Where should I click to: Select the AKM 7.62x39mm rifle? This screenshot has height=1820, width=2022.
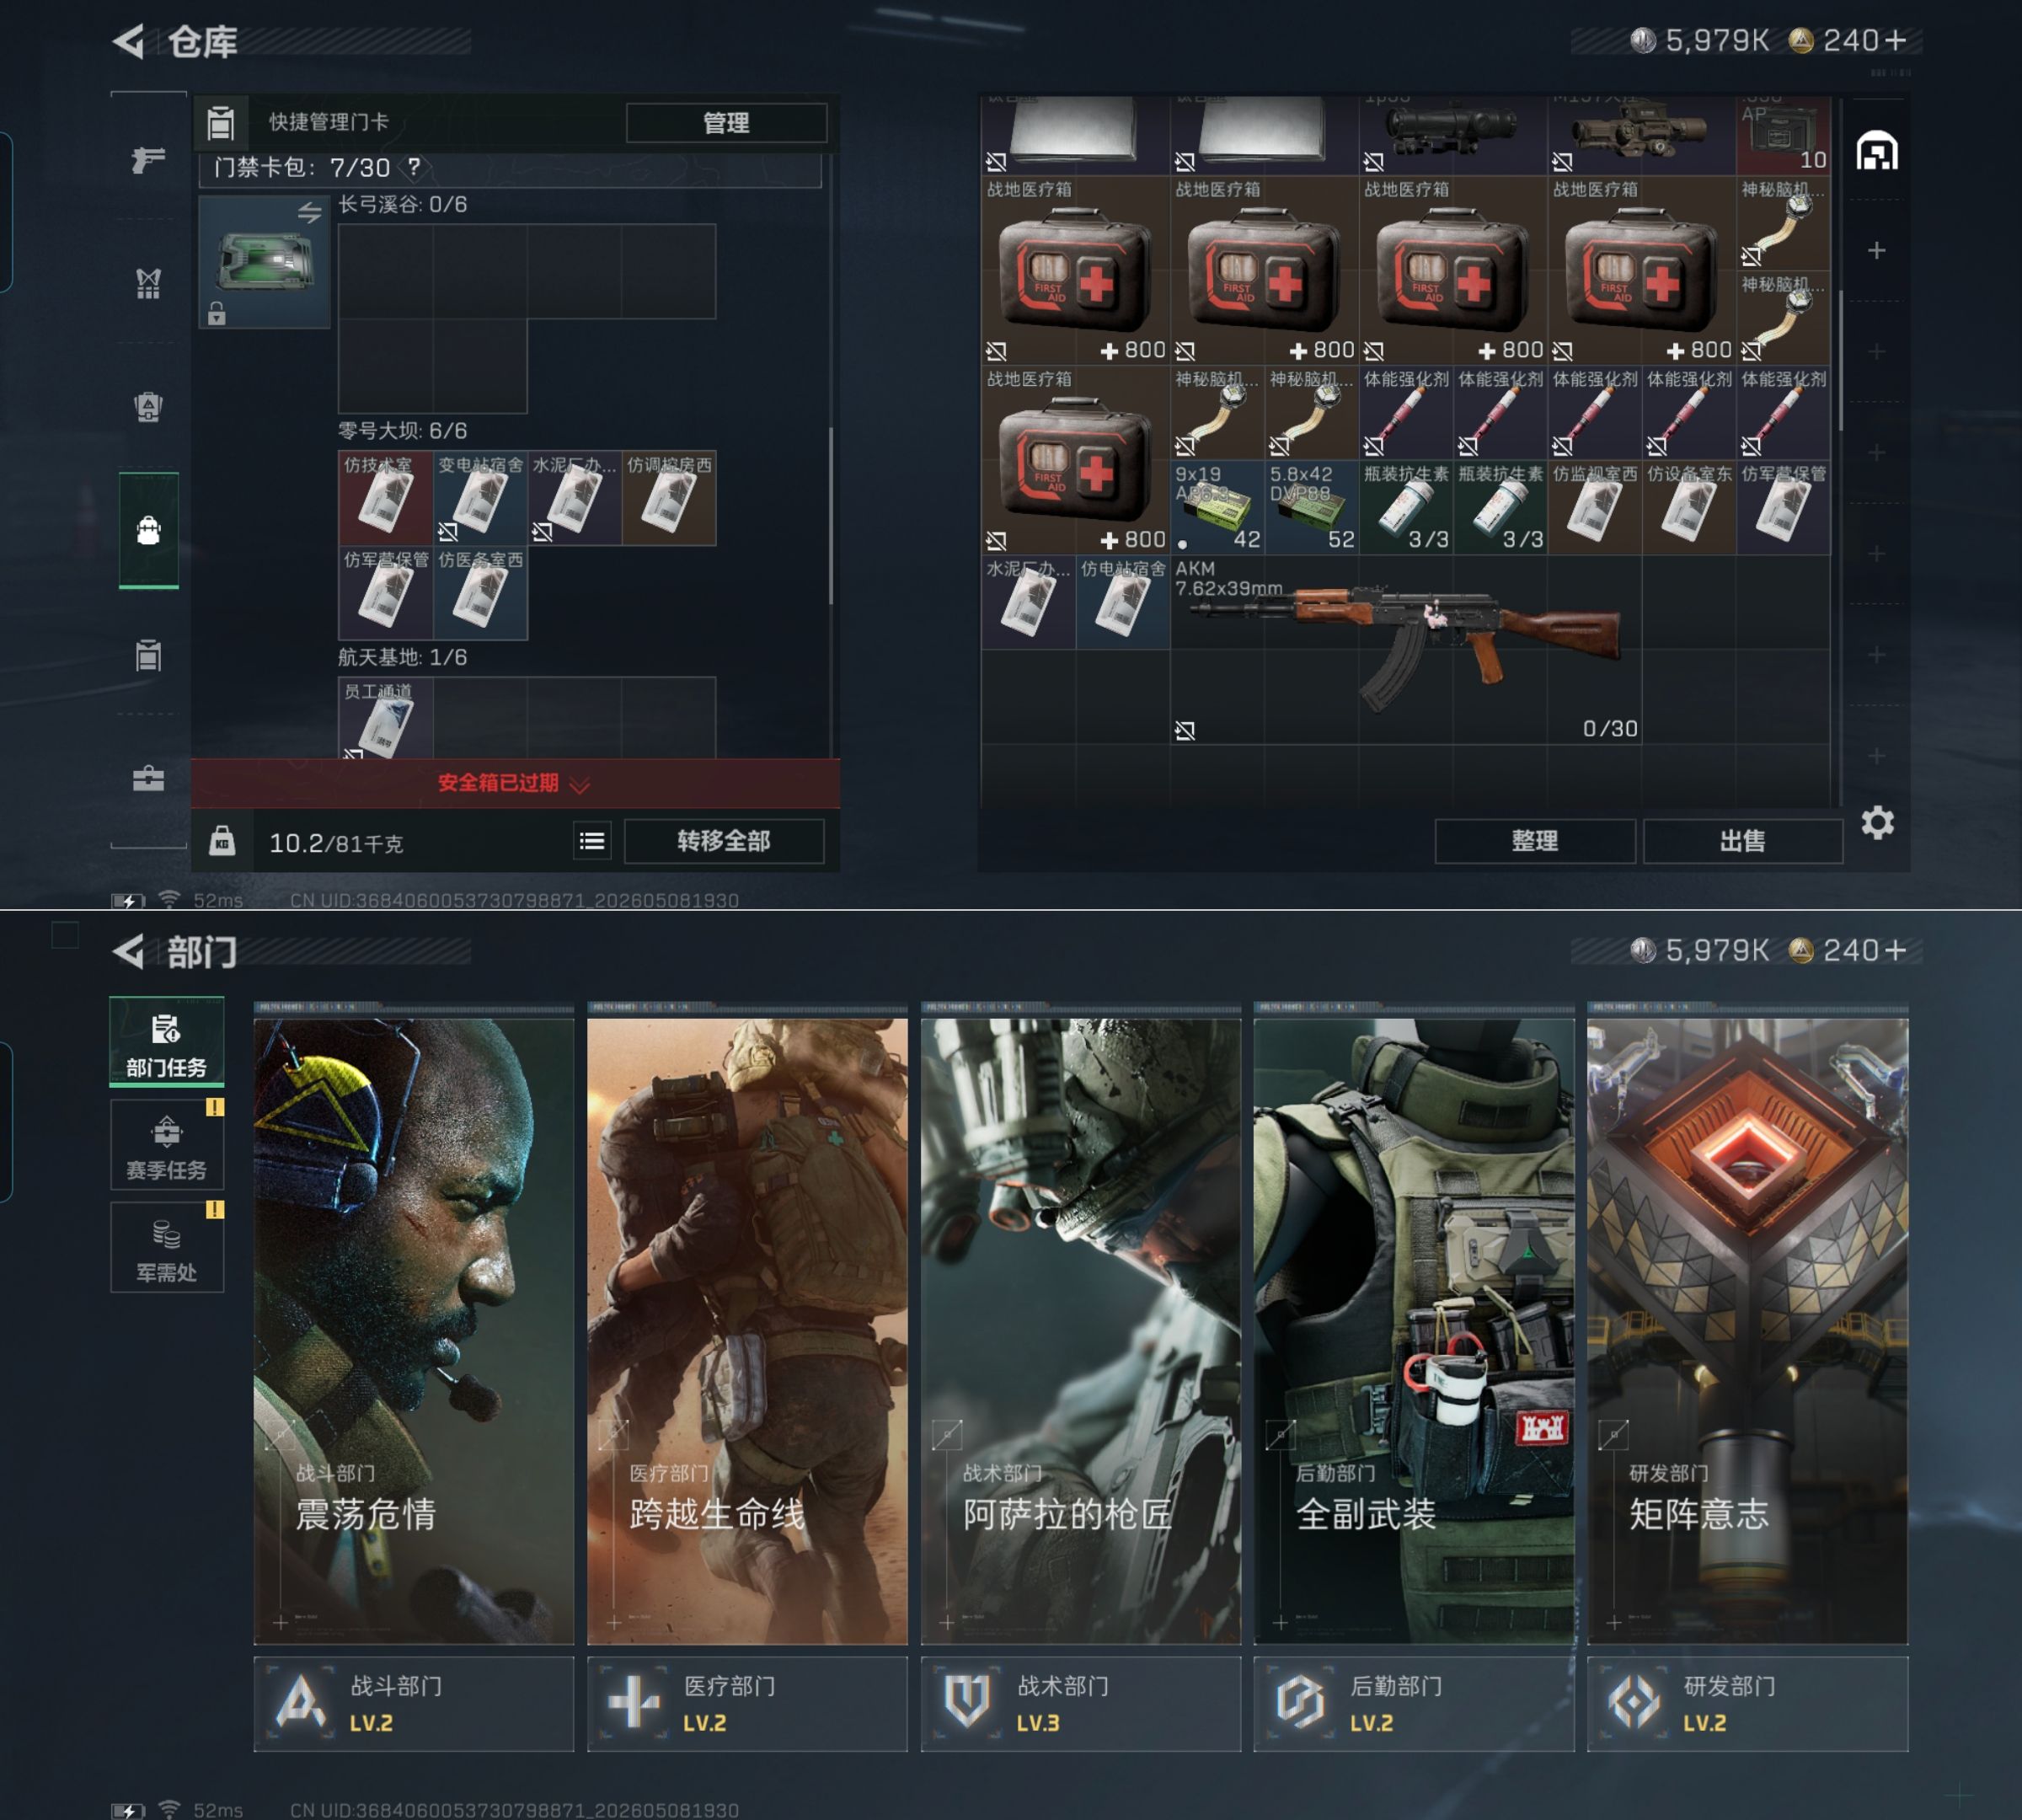[1406, 650]
